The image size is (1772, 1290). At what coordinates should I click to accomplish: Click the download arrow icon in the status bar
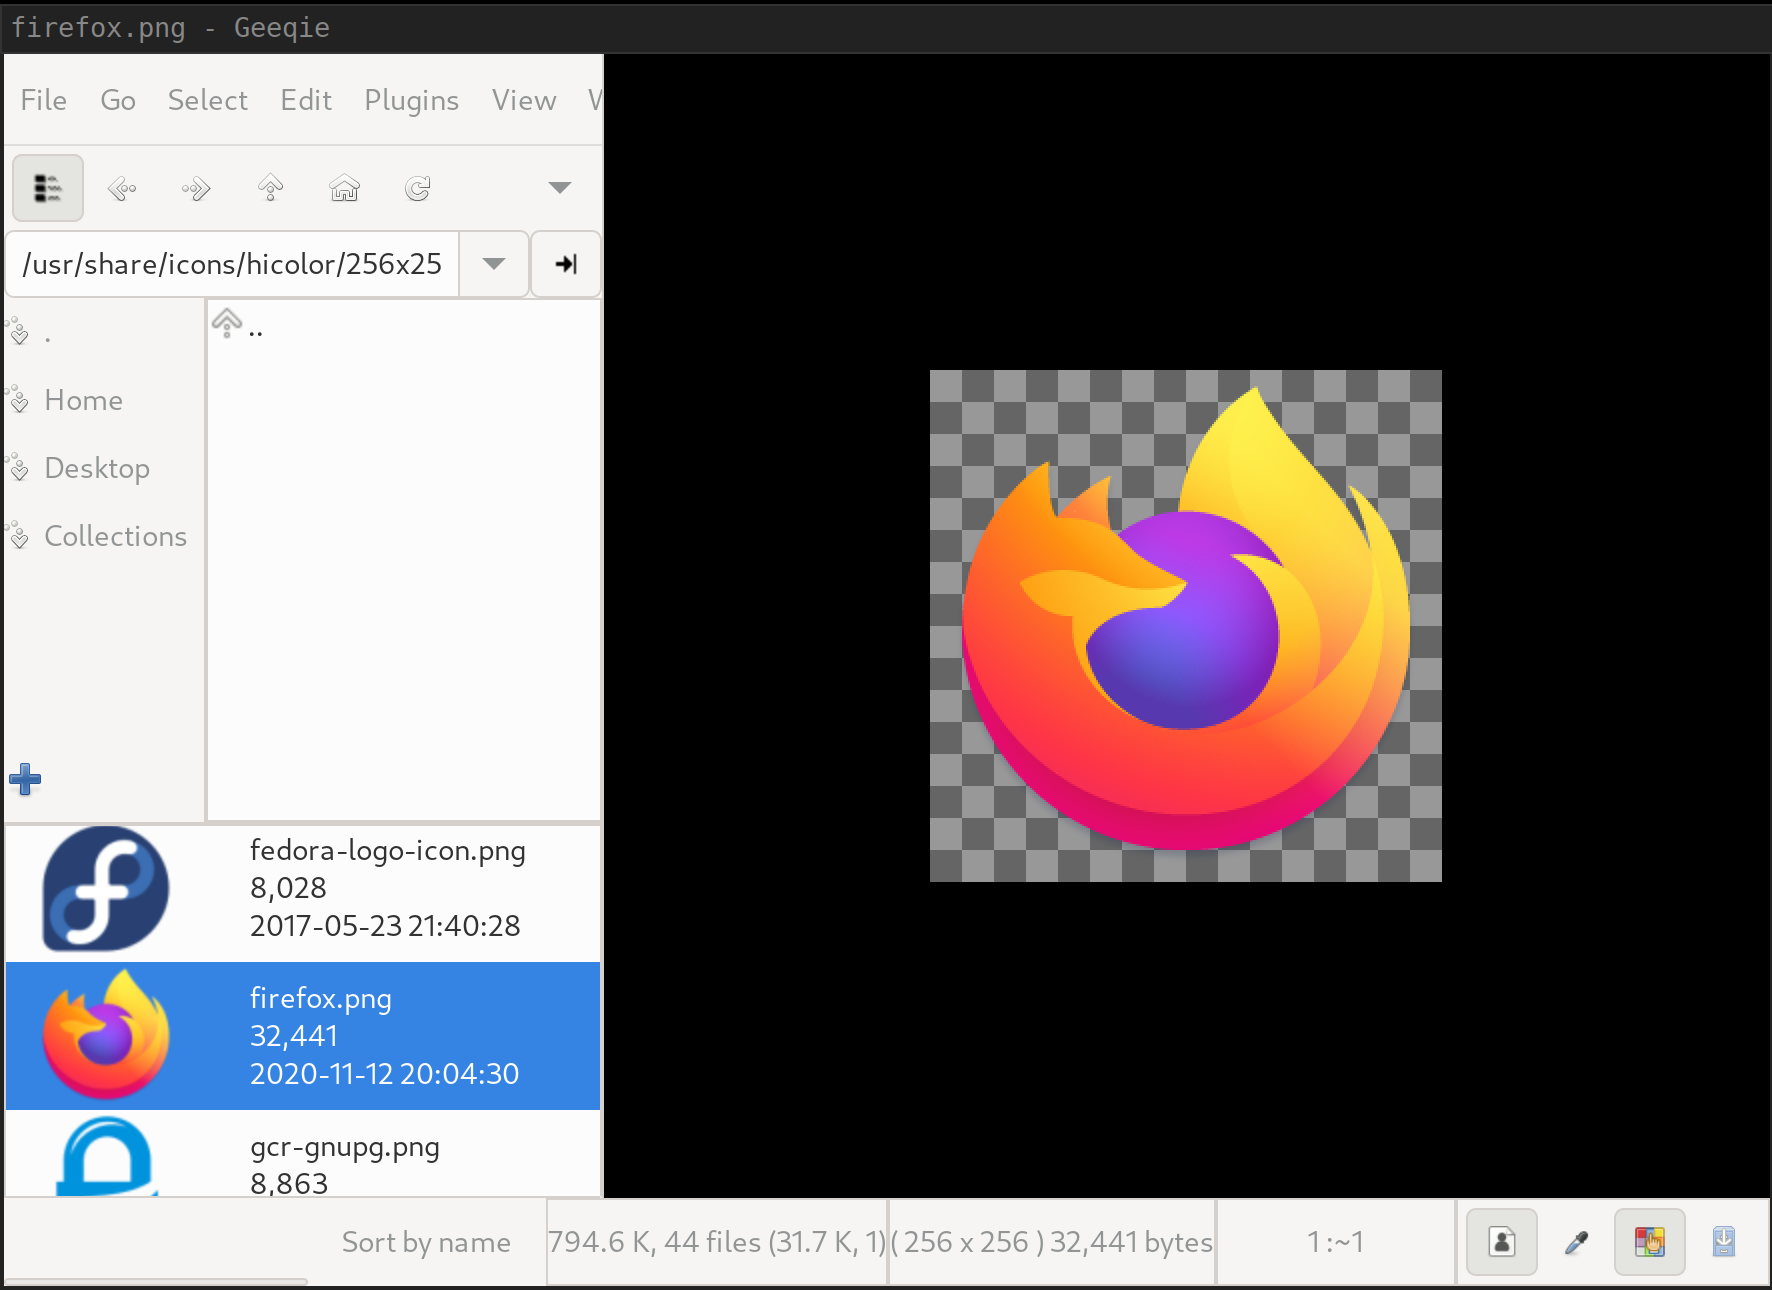(1724, 1242)
